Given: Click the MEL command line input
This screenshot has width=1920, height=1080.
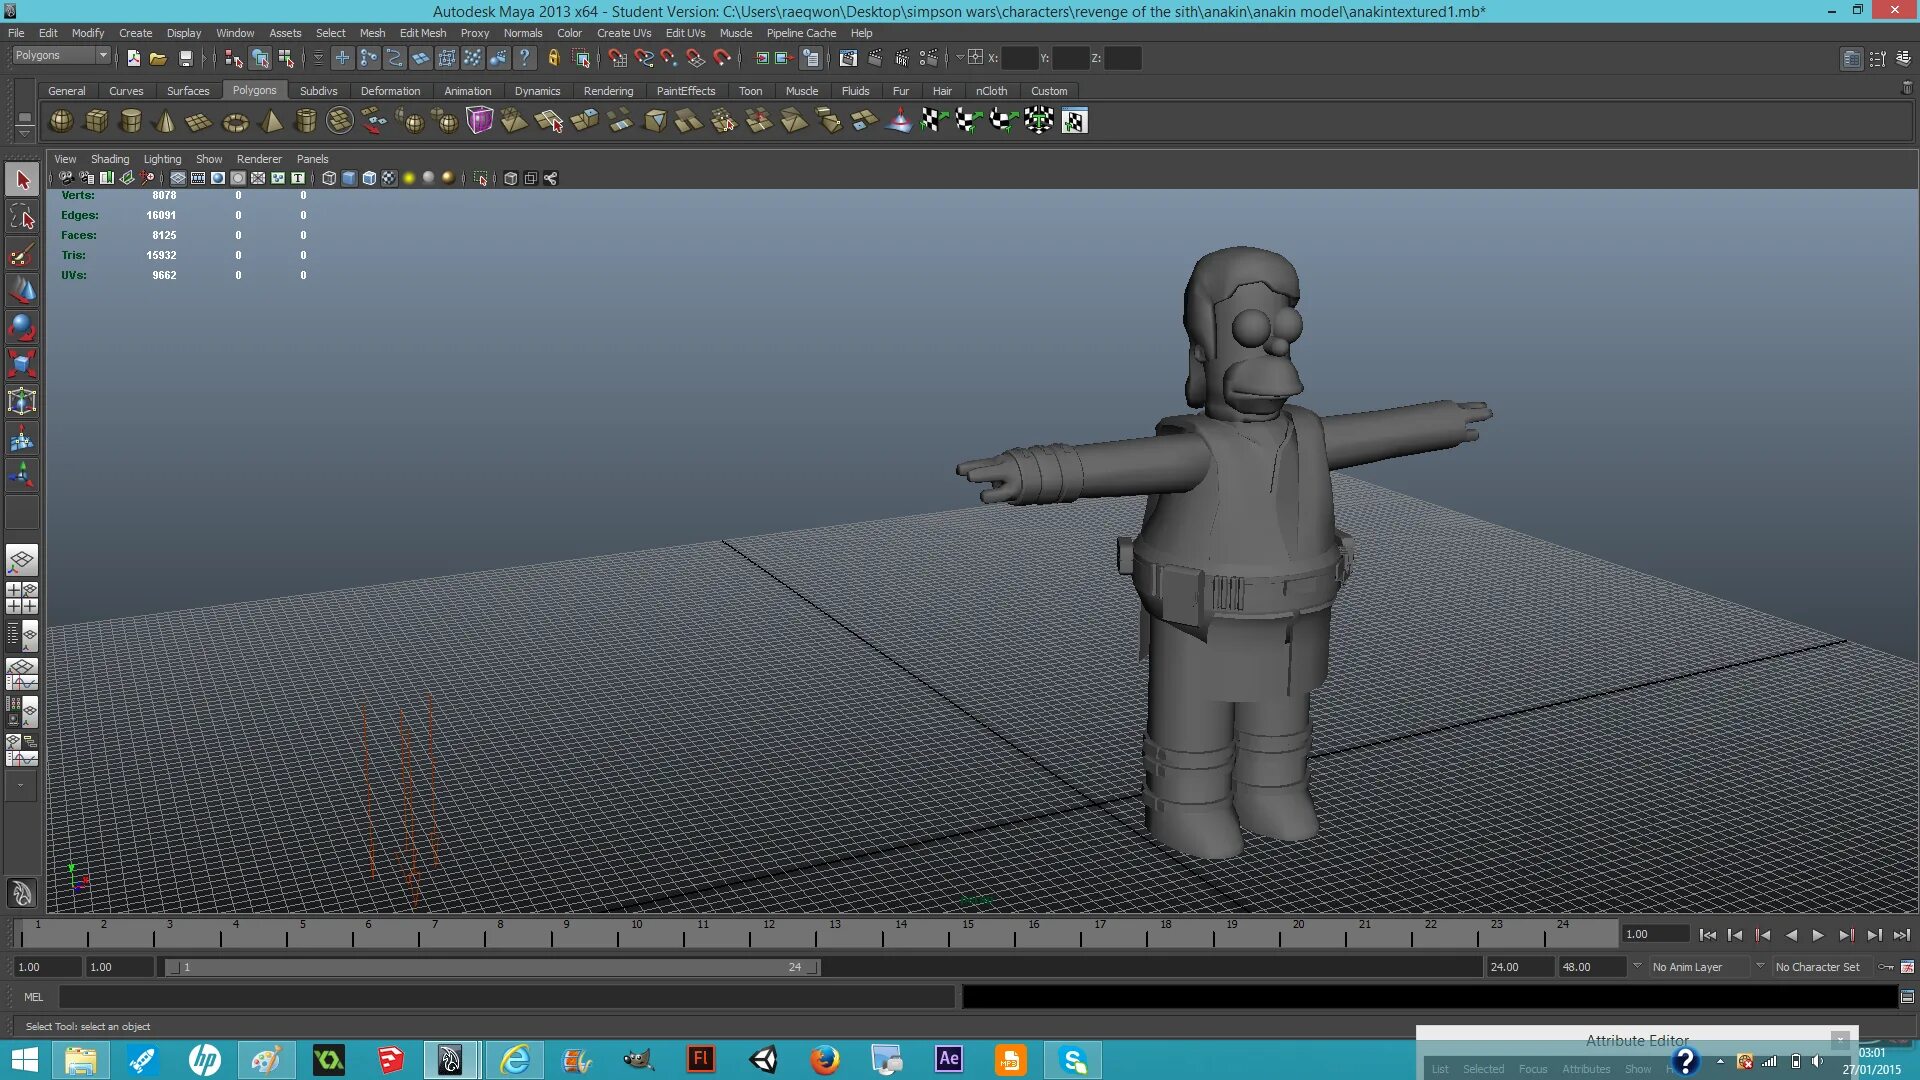Looking at the screenshot, I should coord(506,997).
